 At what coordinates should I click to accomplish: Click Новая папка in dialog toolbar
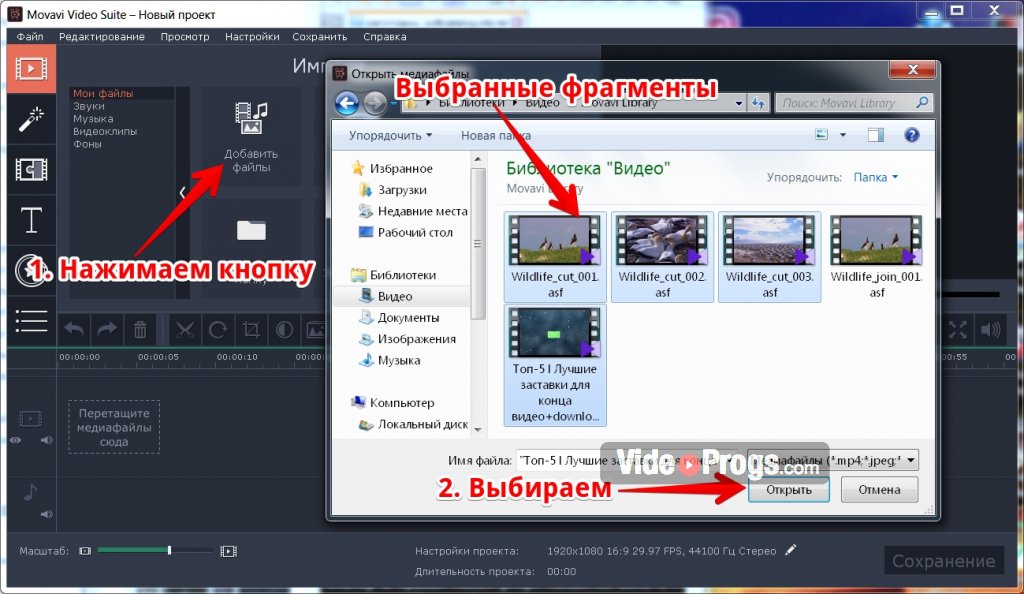496,136
